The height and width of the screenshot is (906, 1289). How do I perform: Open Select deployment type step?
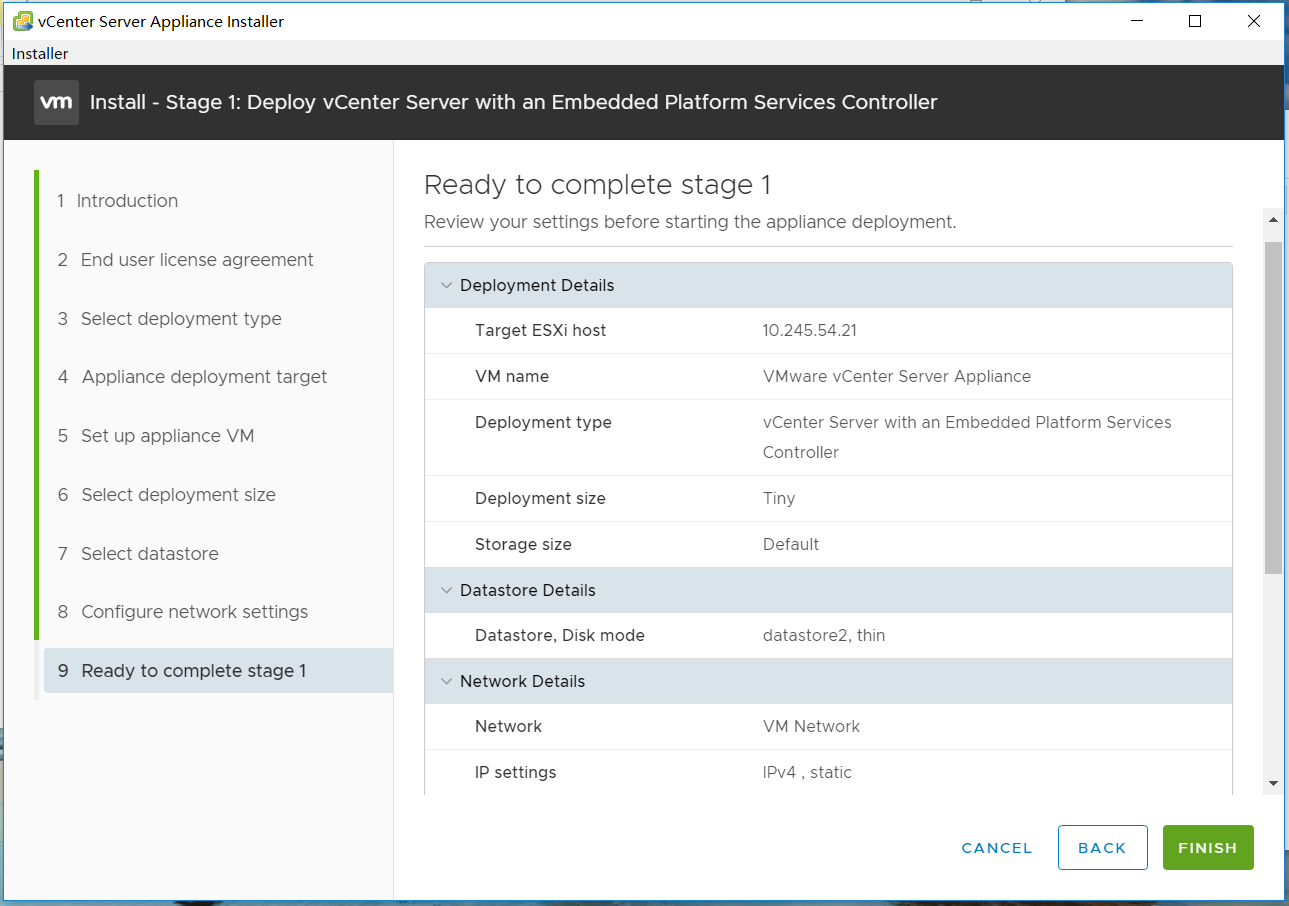click(x=169, y=319)
